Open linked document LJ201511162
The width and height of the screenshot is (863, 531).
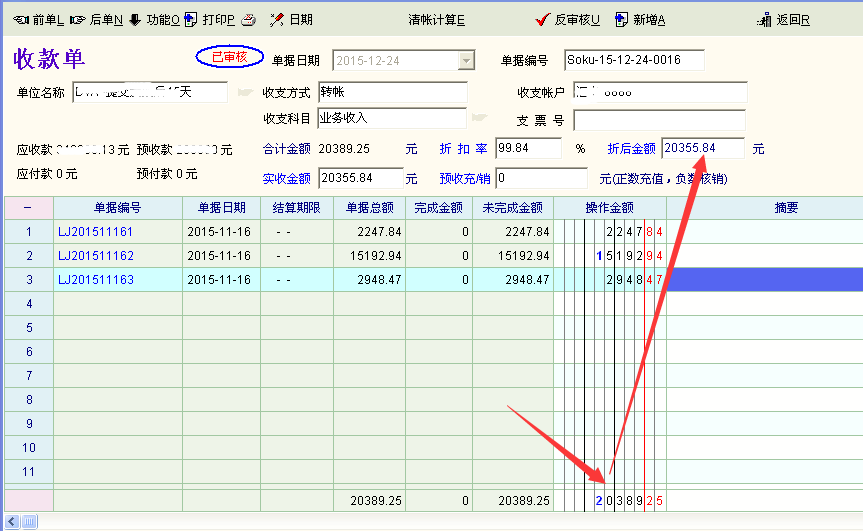pos(96,256)
